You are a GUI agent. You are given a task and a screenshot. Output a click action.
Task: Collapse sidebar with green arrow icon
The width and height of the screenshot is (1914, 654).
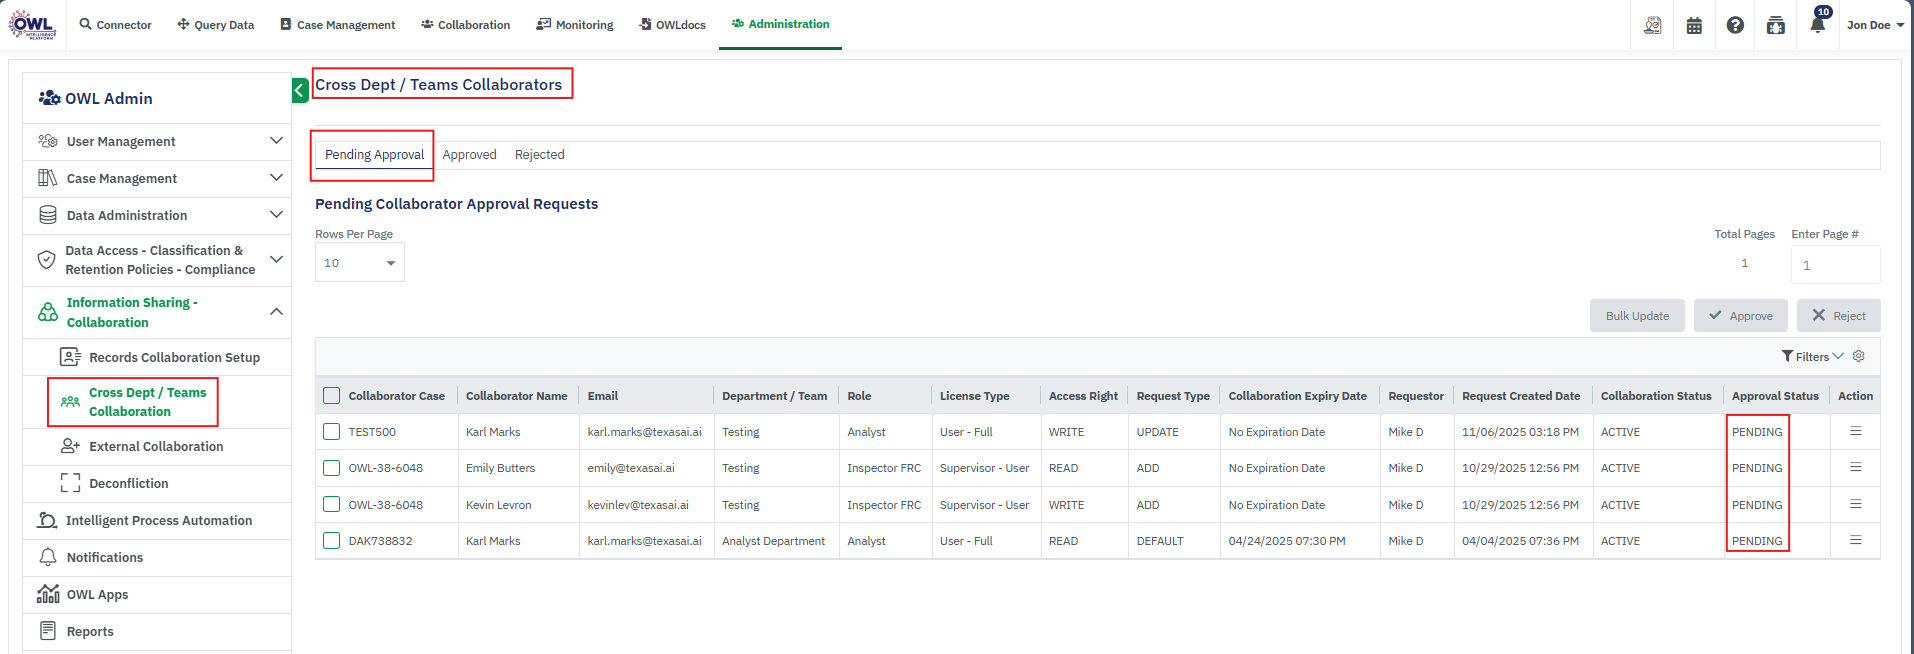click(x=300, y=91)
